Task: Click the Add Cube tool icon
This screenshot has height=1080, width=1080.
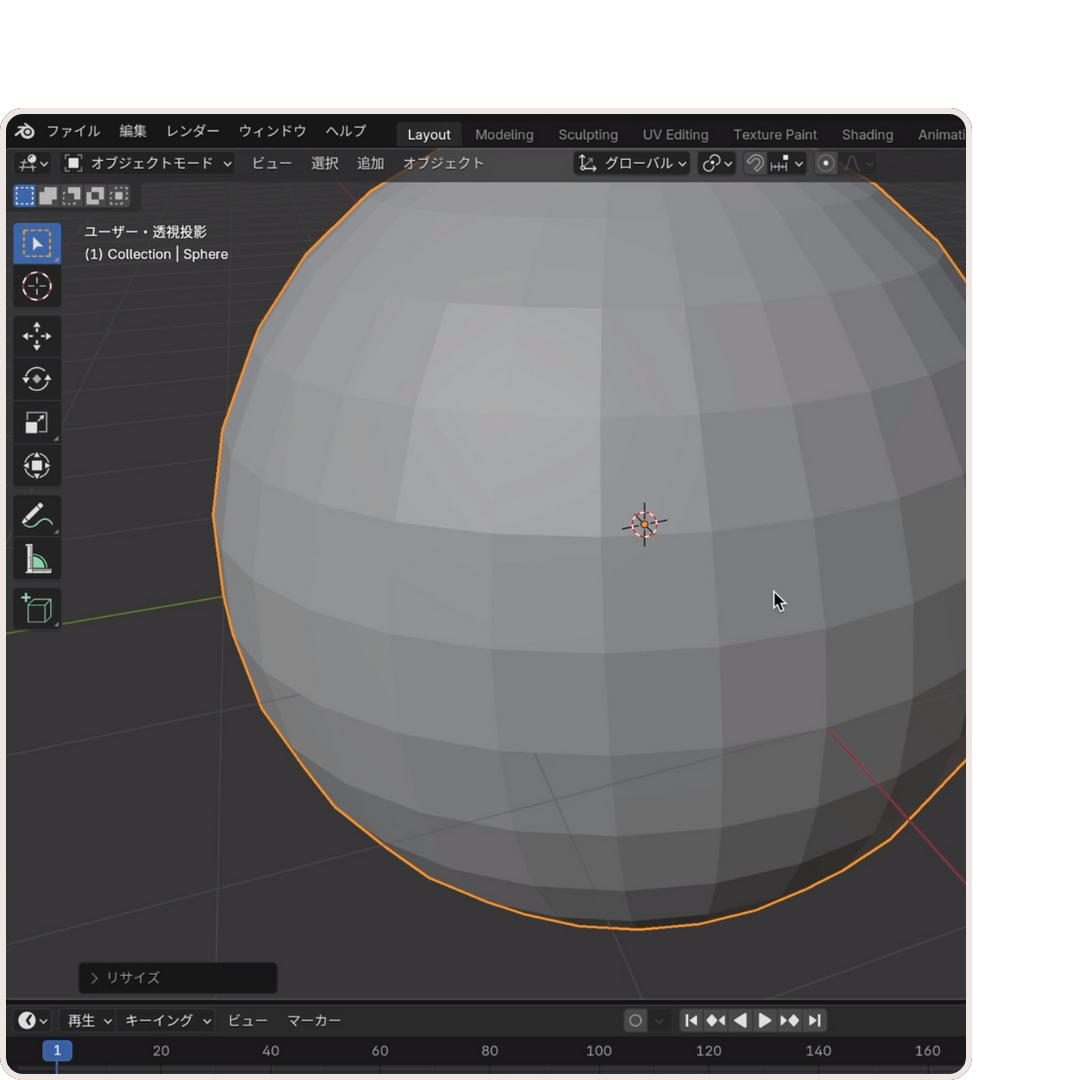Action: (x=37, y=608)
